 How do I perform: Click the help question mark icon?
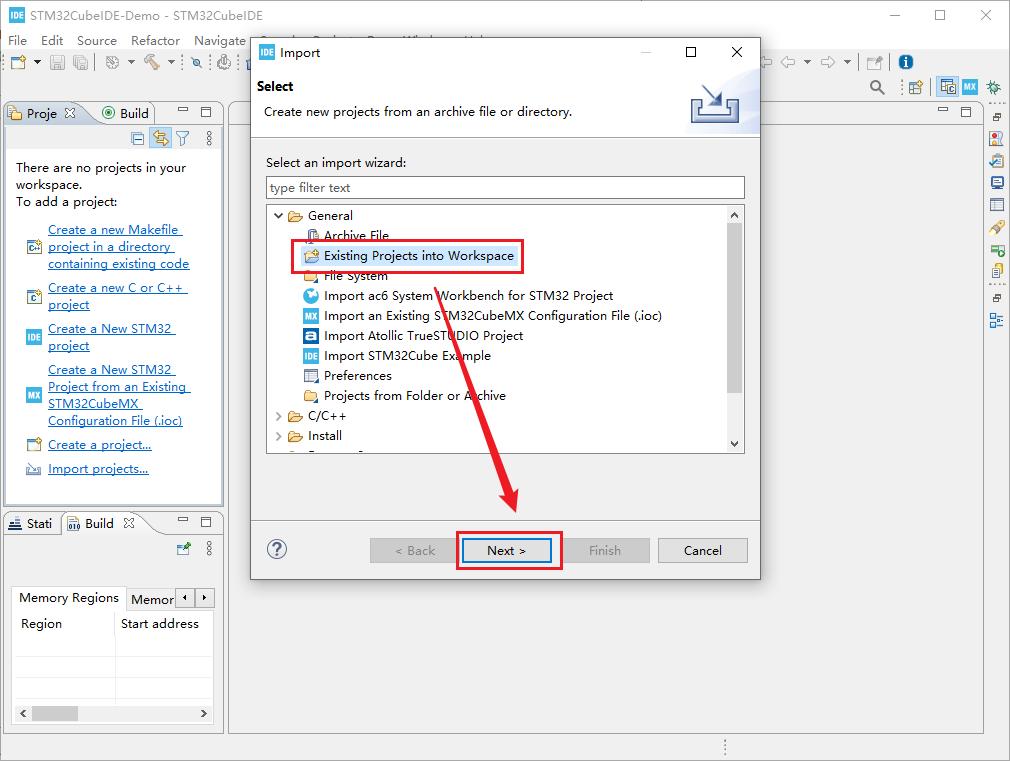click(278, 549)
